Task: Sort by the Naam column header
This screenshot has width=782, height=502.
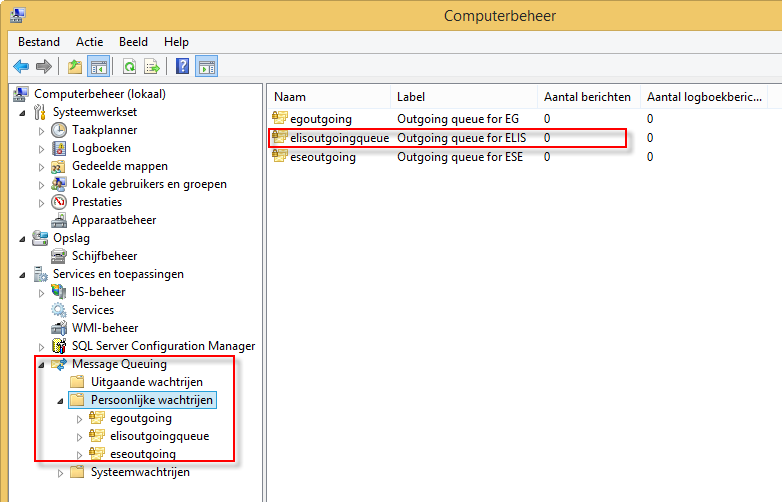Action: tap(329, 97)
